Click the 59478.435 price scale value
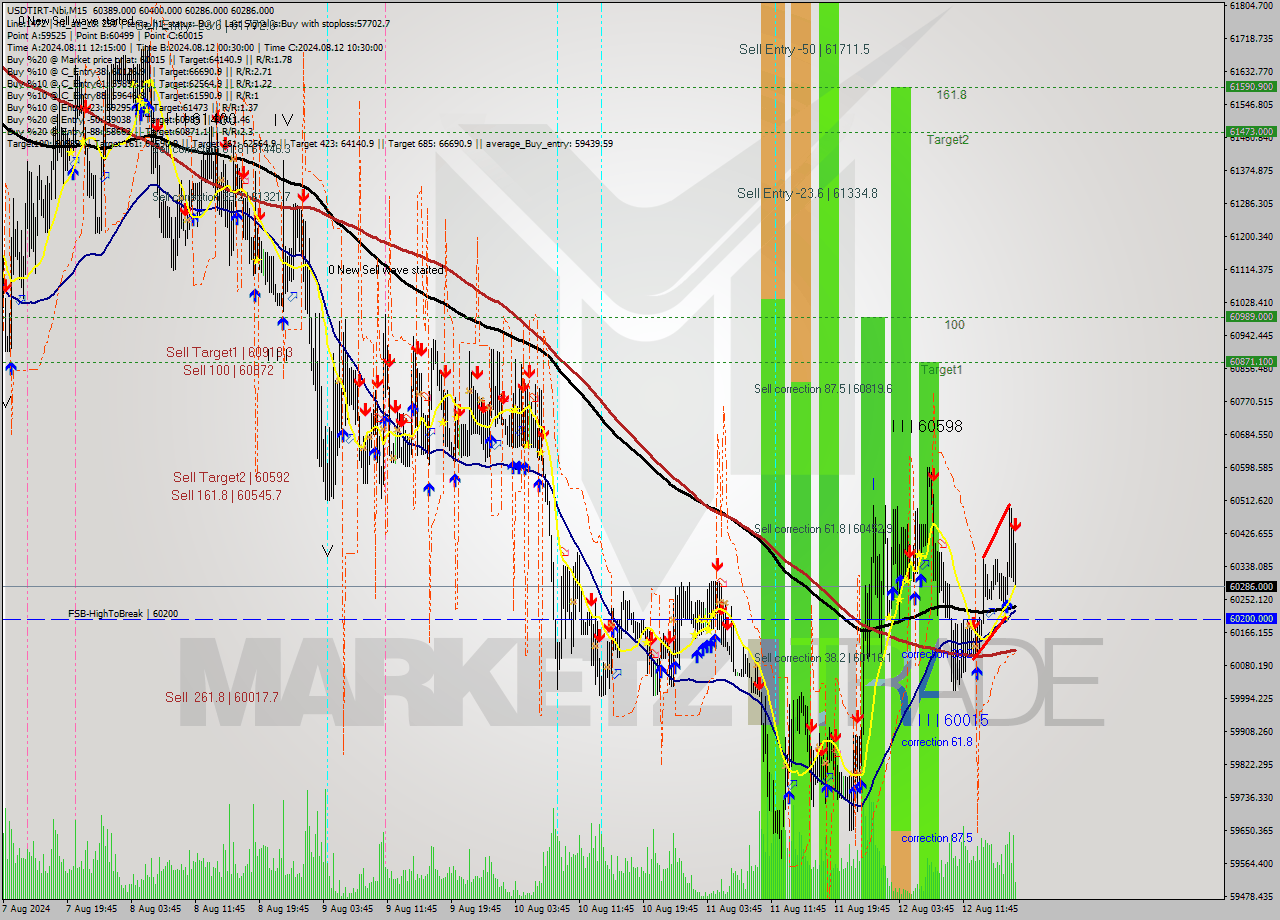Screen dimensions: 1280x920 coord(1251,896)
